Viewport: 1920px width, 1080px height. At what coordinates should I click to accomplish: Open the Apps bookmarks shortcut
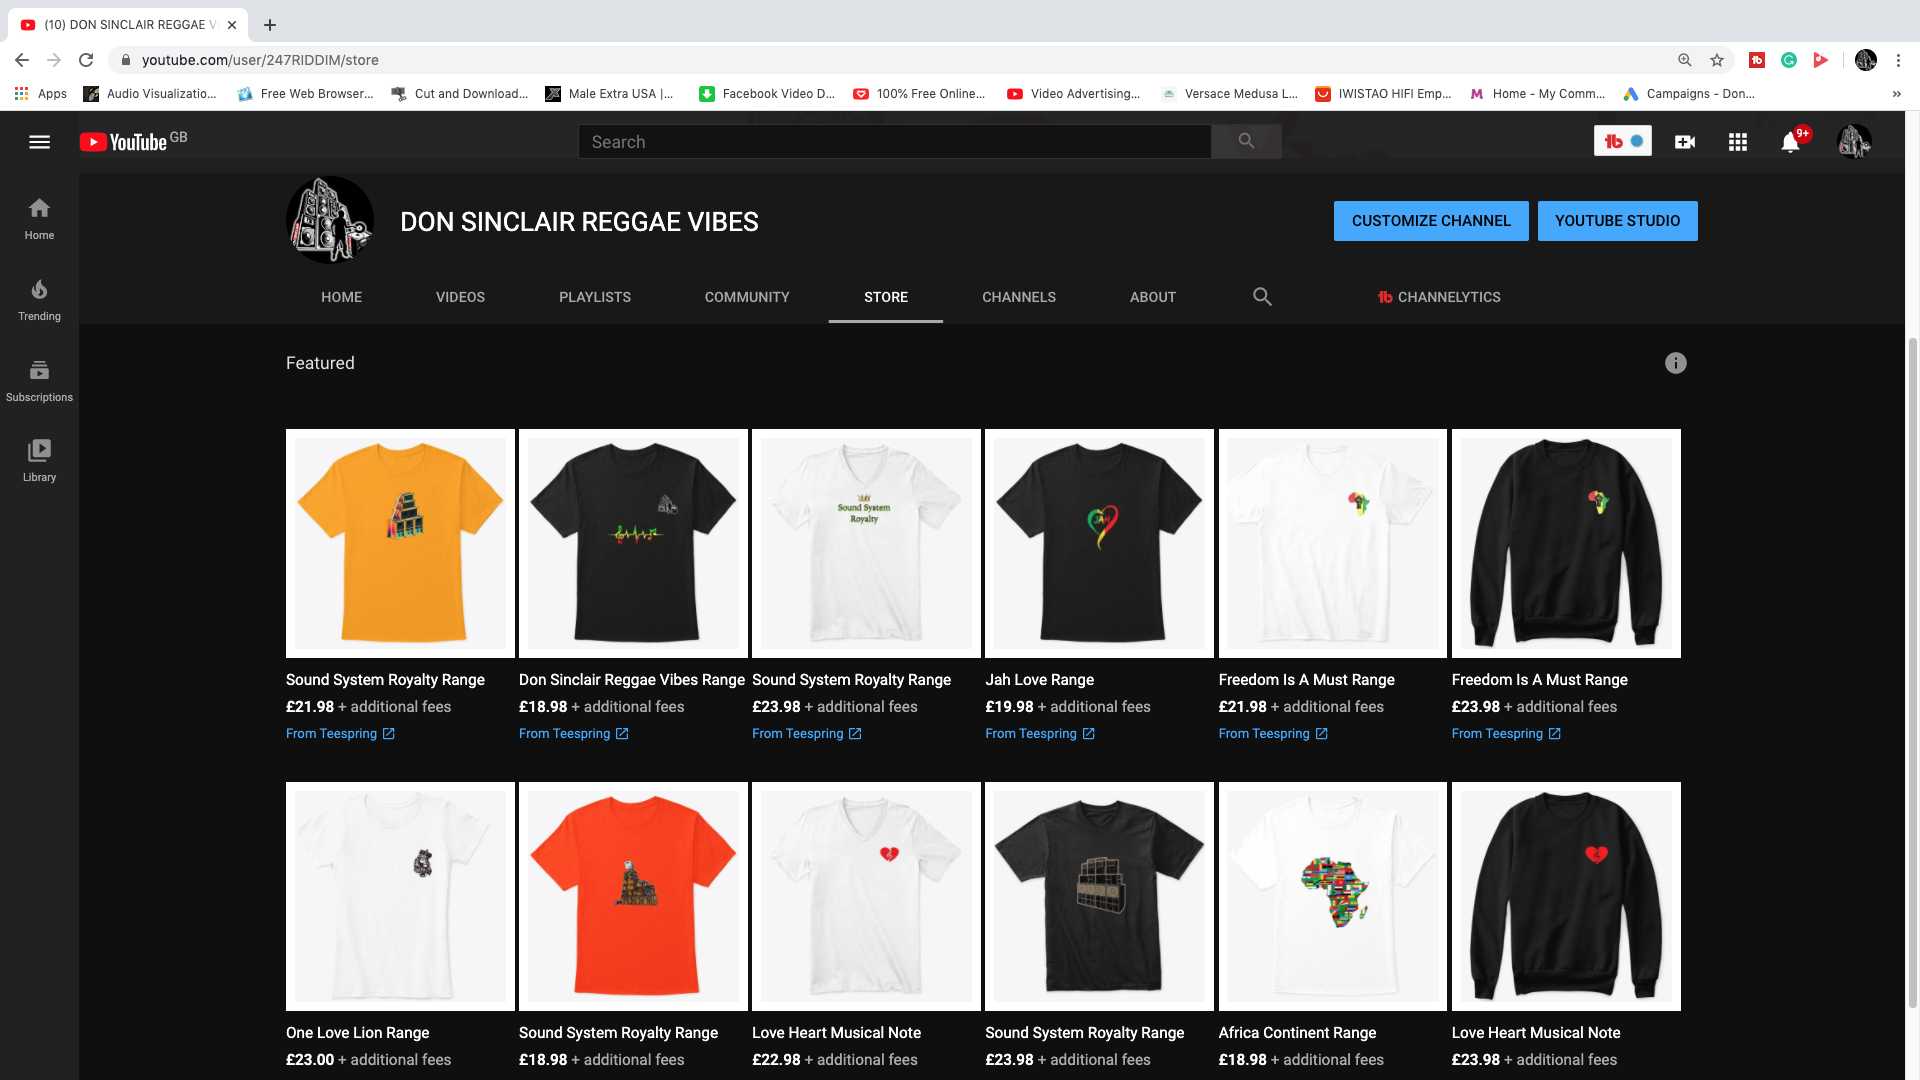click(41, 94)
